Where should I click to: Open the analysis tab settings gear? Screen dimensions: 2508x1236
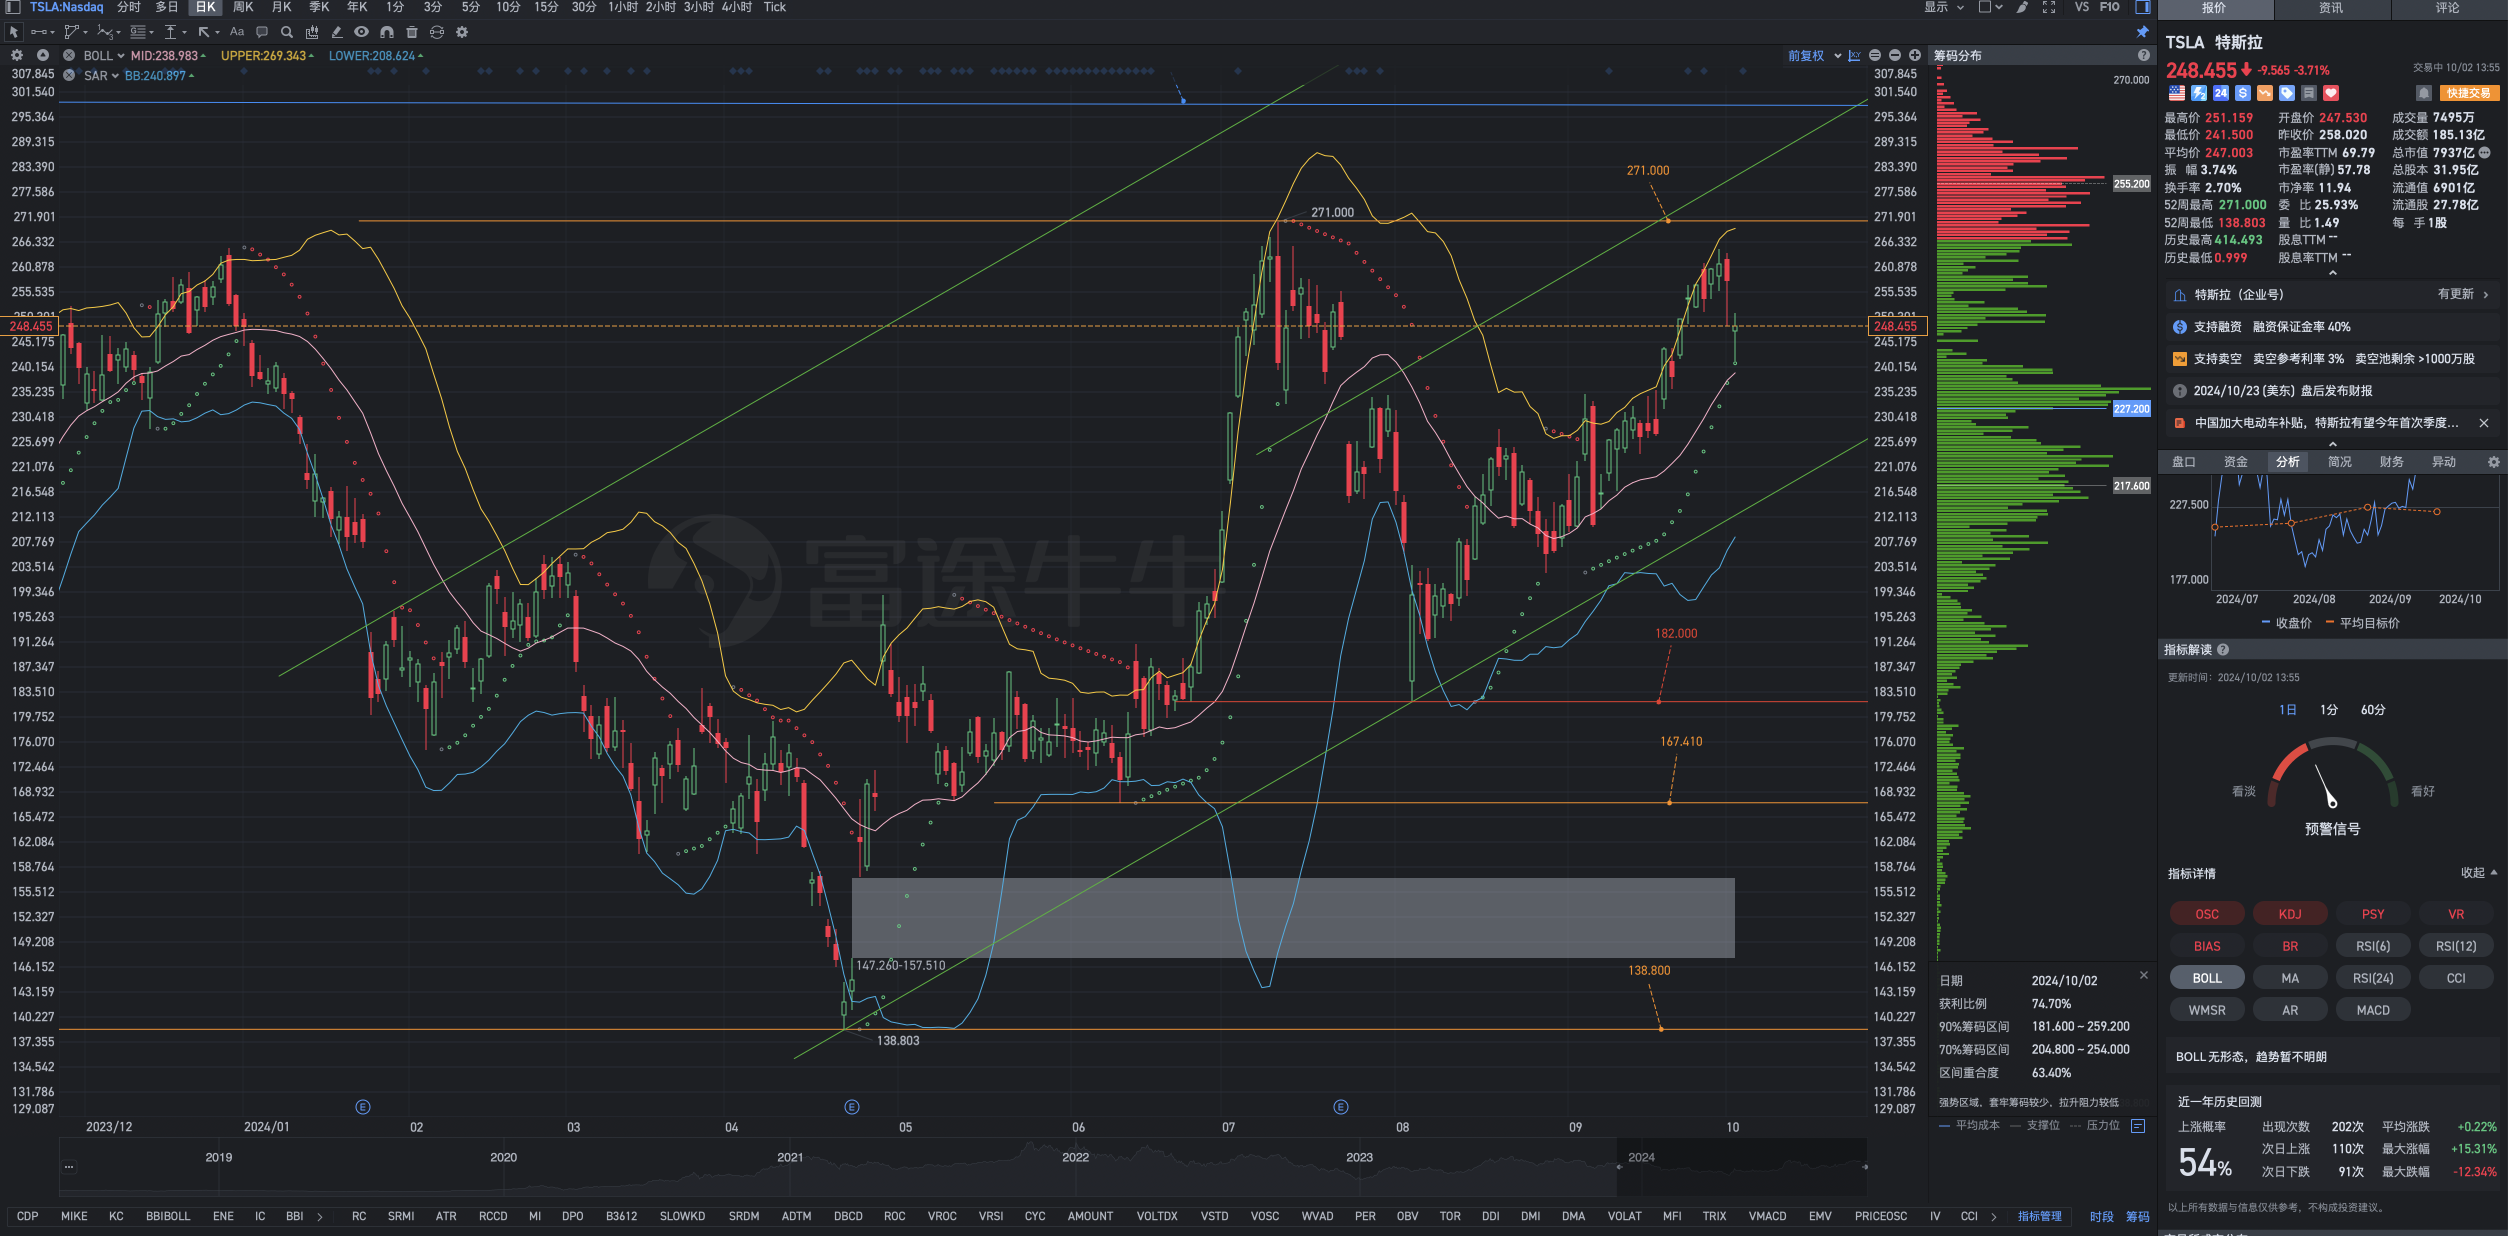click(x=2494, y=462)
